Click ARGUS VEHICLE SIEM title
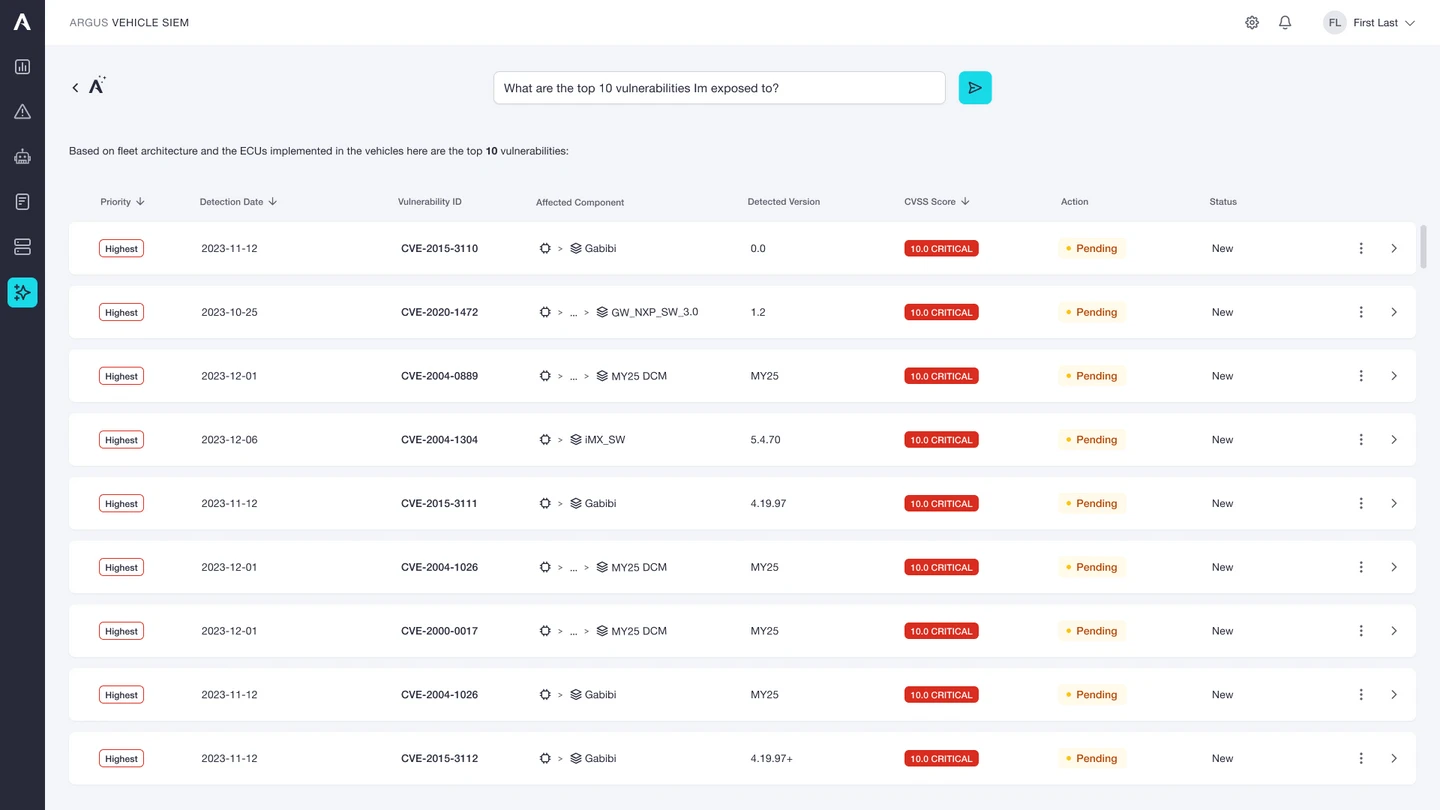 (x=129, y=22)
